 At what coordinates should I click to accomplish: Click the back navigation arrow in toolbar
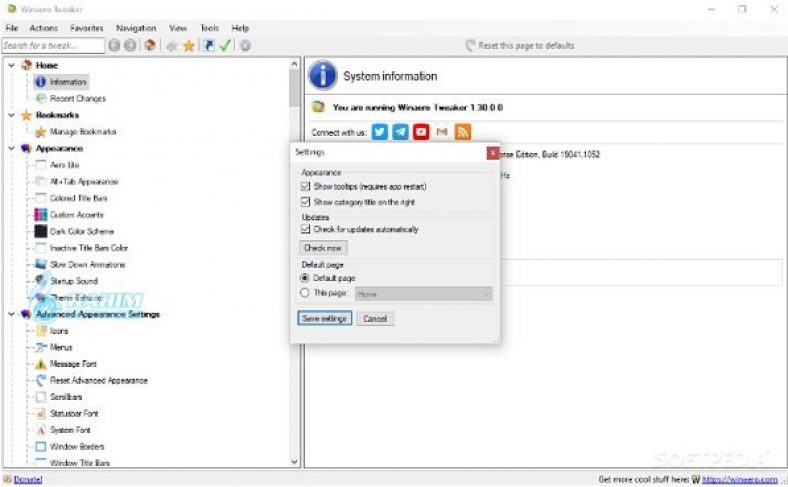[114, 46]
